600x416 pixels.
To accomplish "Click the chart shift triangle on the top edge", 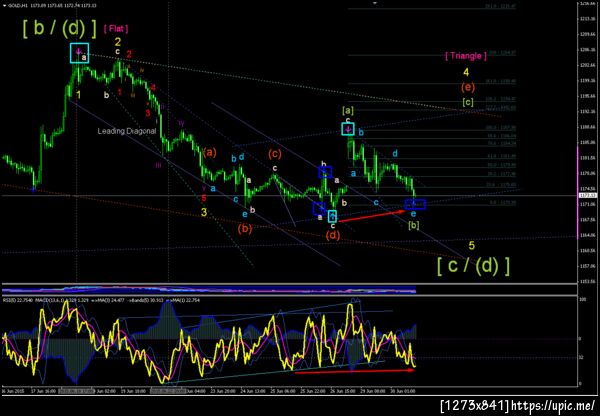I will coord(375,3).
